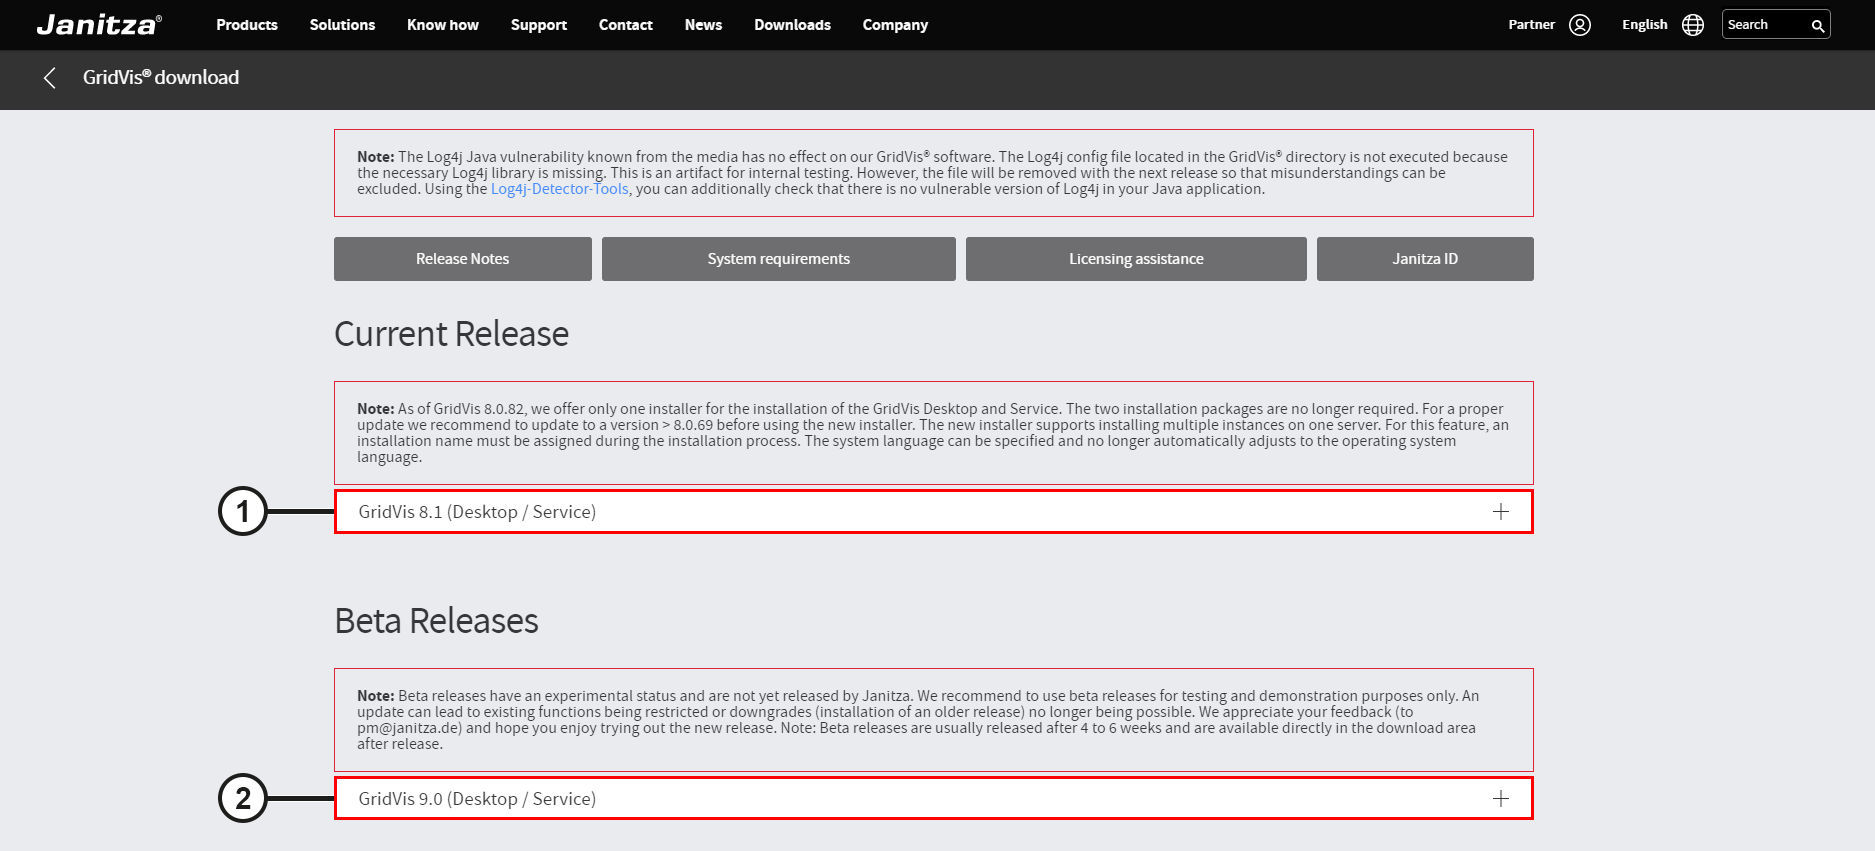Screen dimensions: 1875x851
Task: Open the Know how menu
Action: tap(443, 25)
